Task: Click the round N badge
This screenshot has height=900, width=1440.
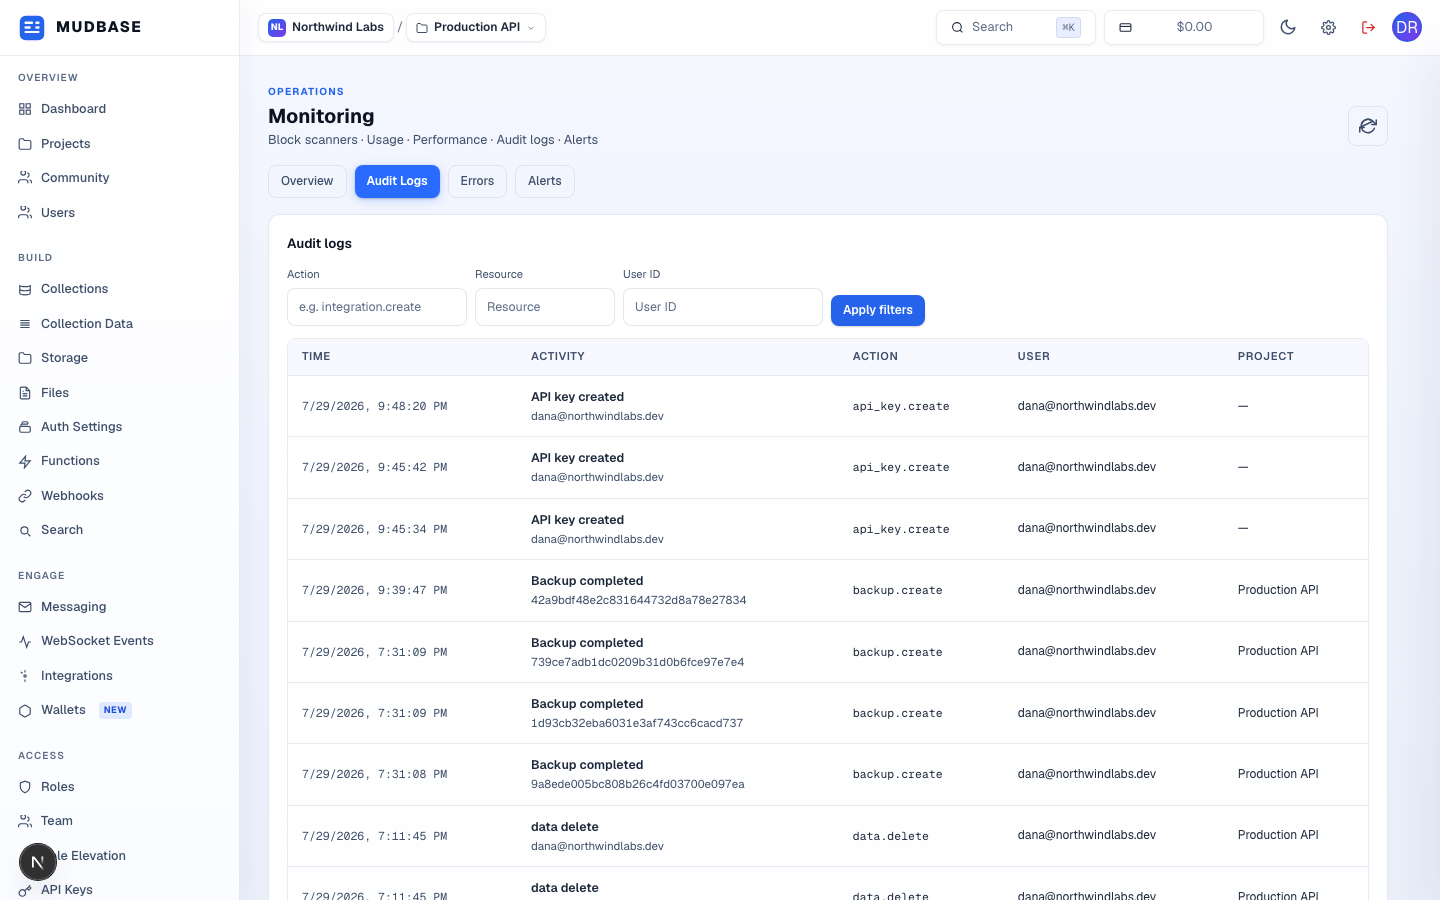Action: (38, 862)
